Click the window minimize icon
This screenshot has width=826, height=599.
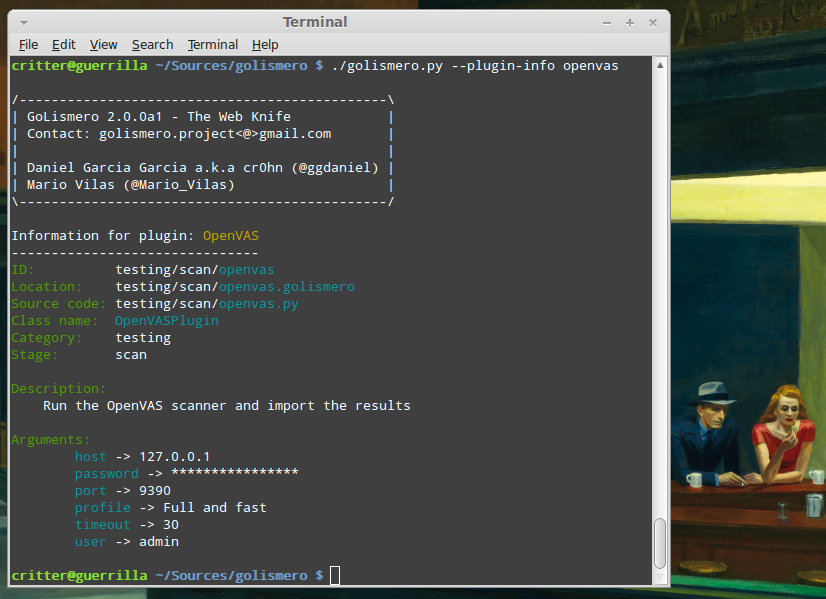[606, 21]
